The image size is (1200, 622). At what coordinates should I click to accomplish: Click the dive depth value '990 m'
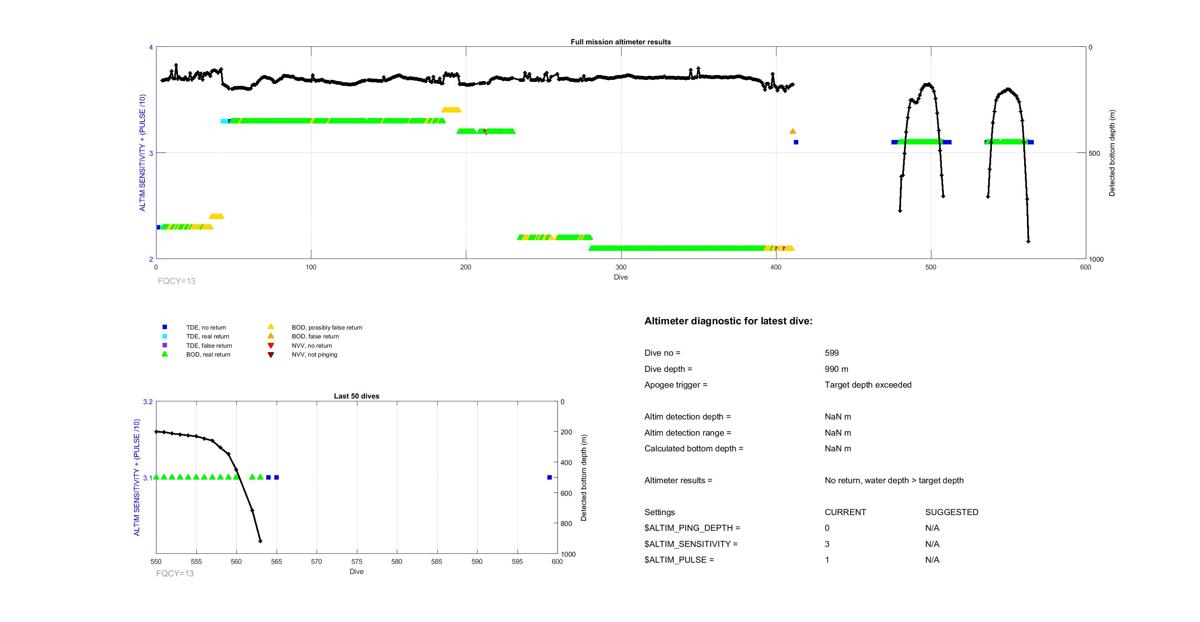837,369
